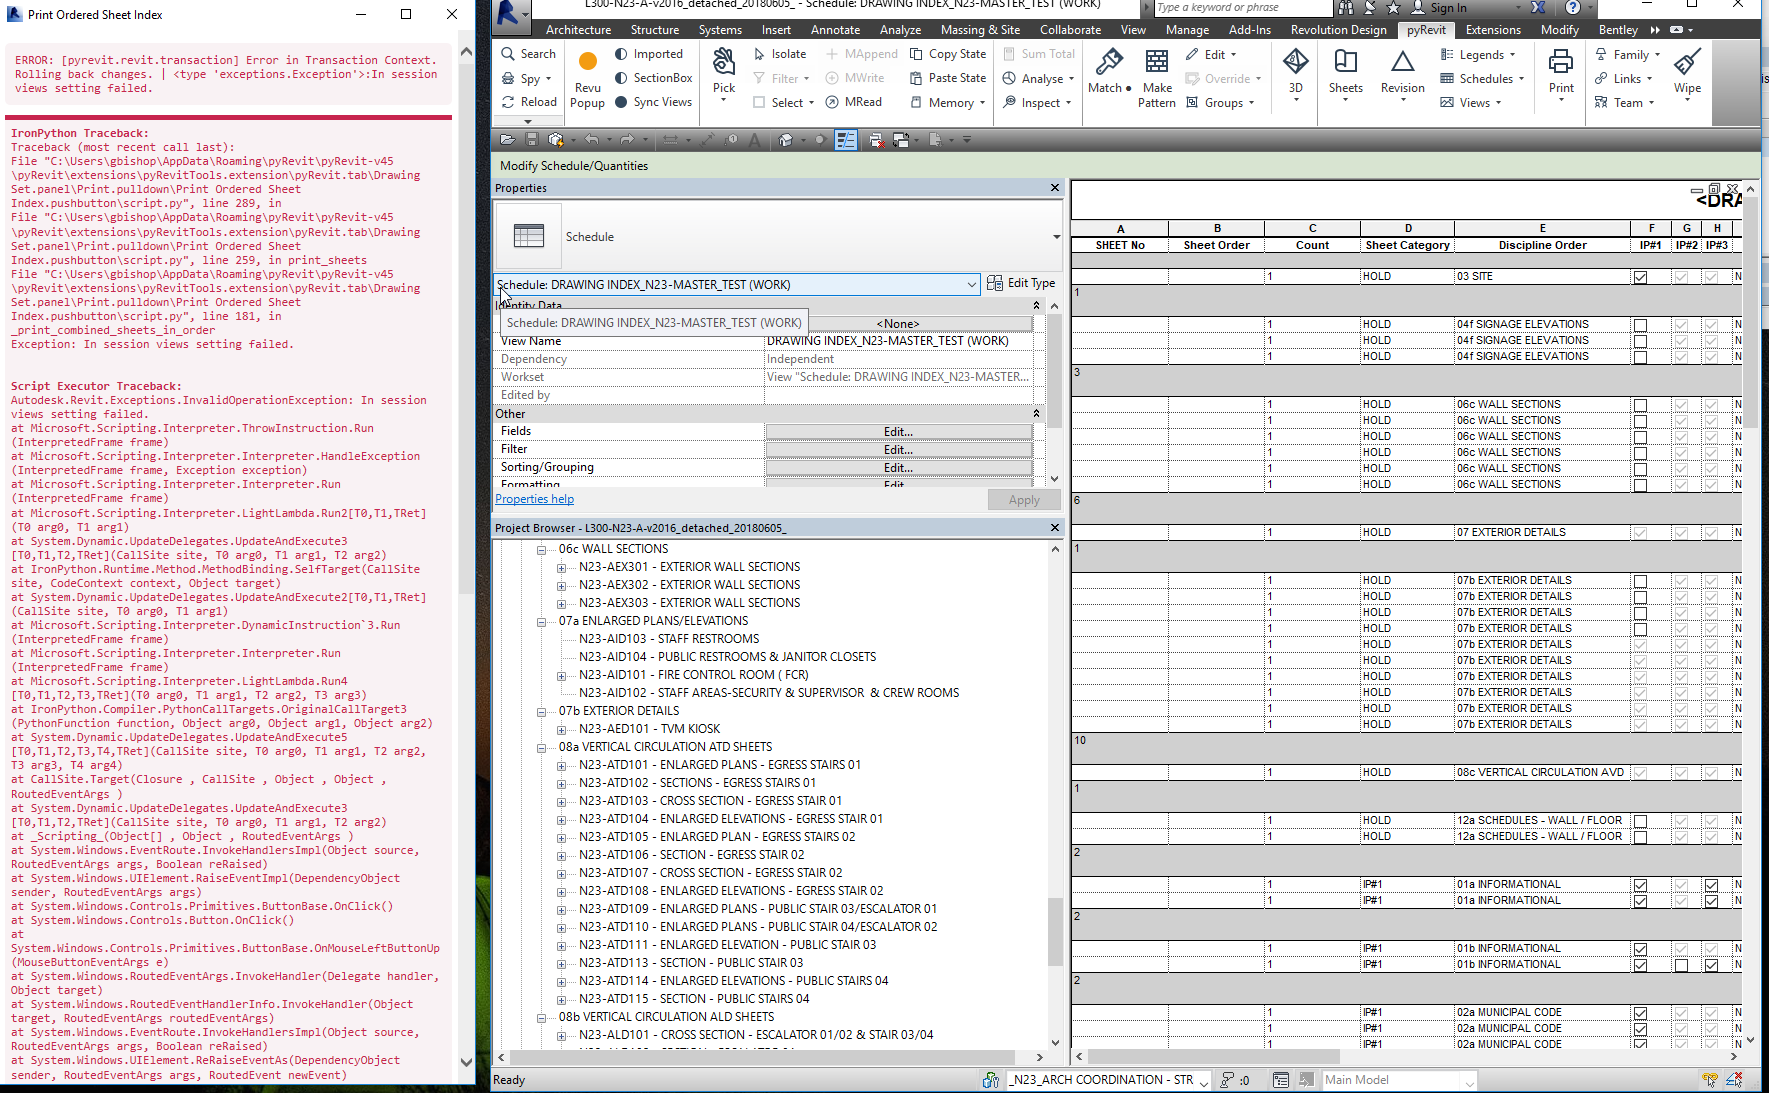Check IP#2 on second 01b INFORMATIONAL row
The width and height of the screenshot is (1769, 1093).
(x=1682, y=965)
